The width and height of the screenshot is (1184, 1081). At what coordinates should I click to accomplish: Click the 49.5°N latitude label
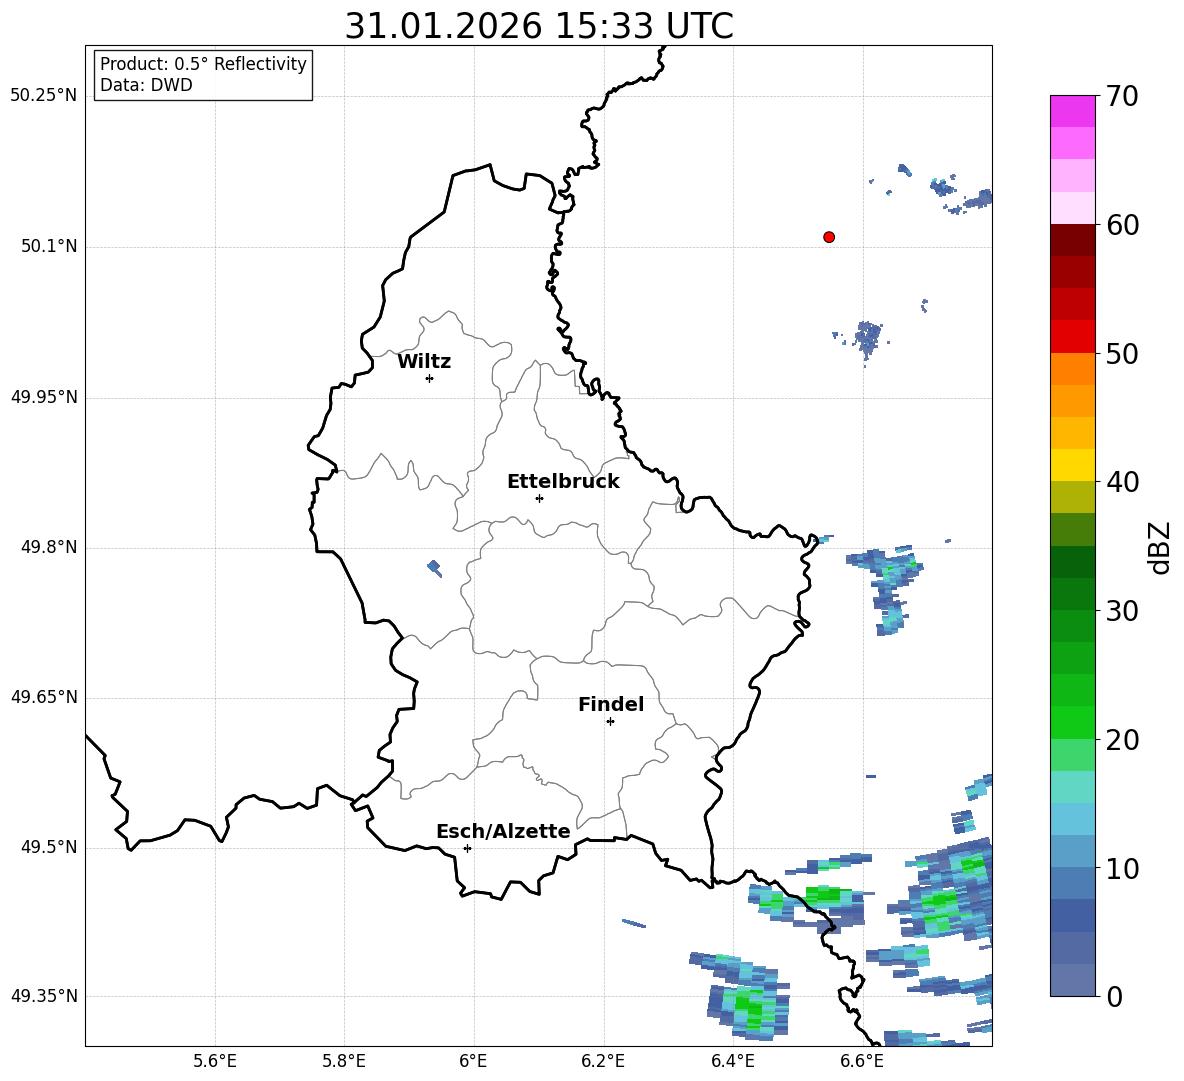click(49, 847)
